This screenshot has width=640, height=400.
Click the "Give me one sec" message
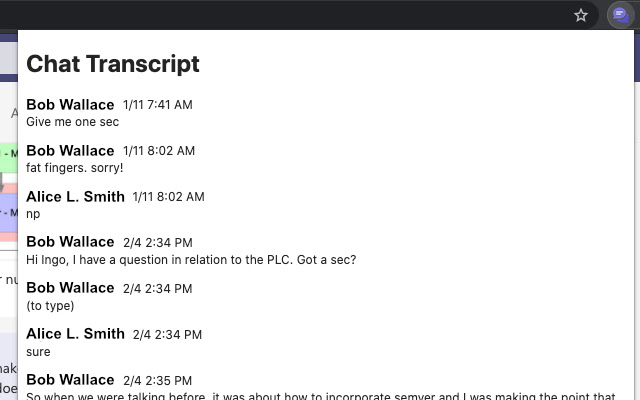[x=72, y=122]
